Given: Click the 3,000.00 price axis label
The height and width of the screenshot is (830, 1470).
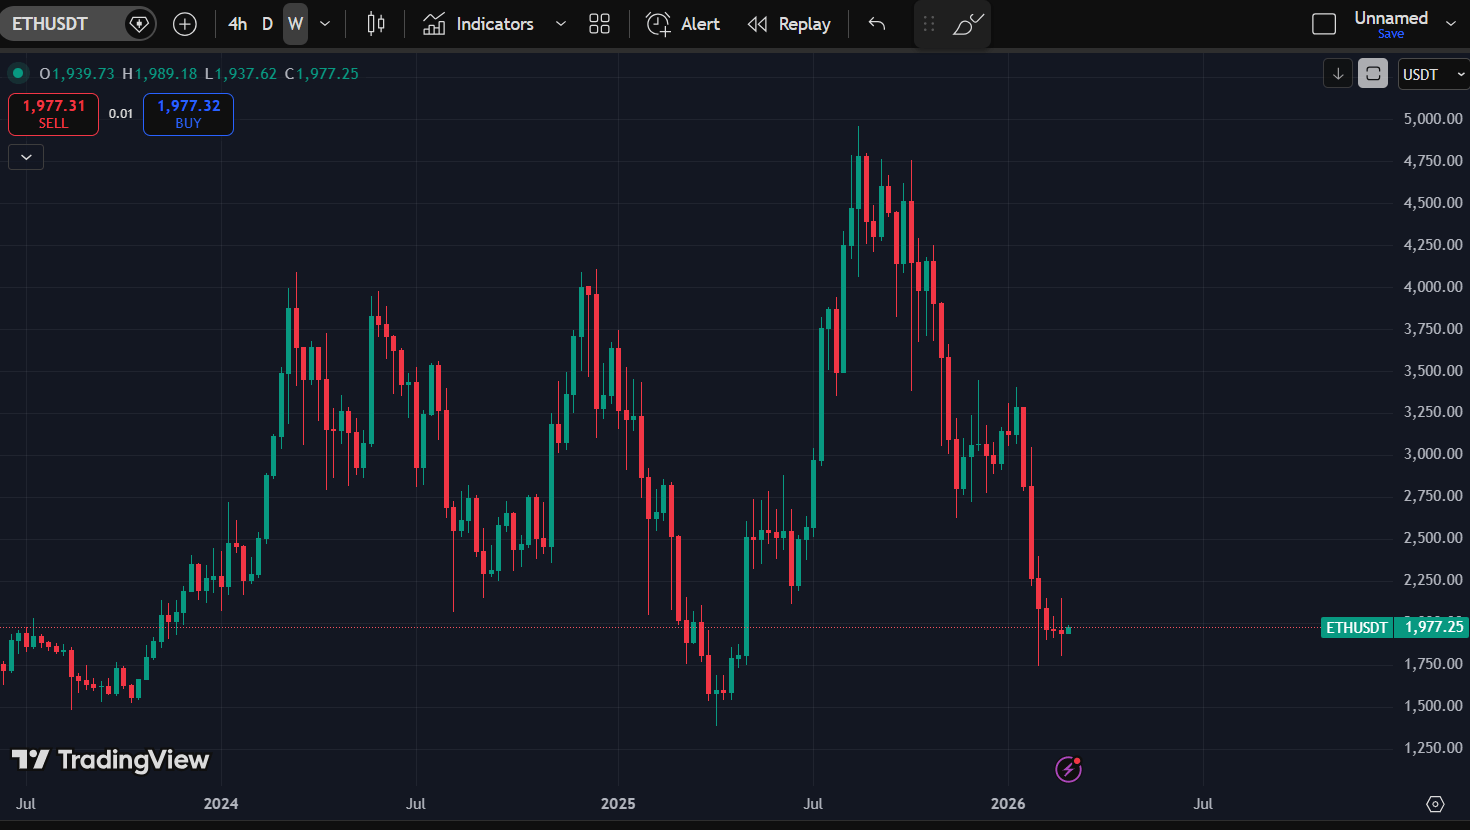Looking at the screenshot, I should [1433, 454].
